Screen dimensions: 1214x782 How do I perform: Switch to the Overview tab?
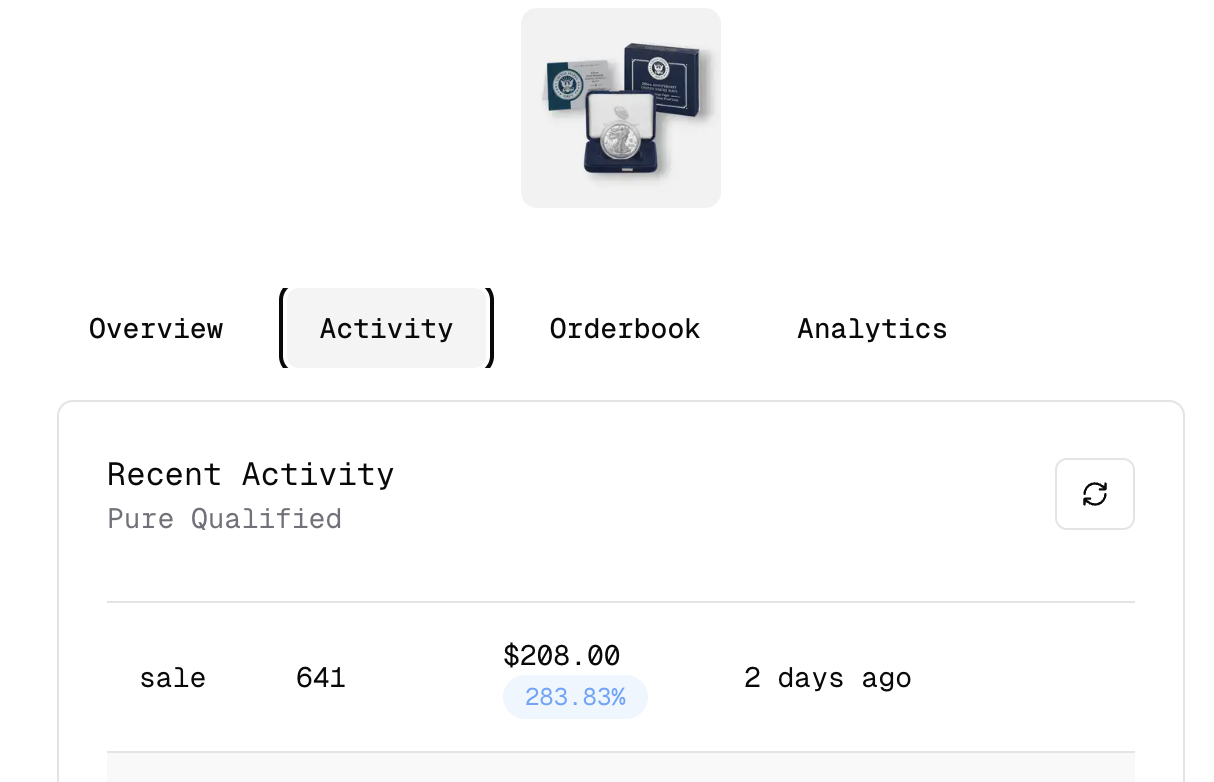click(156, 328)
